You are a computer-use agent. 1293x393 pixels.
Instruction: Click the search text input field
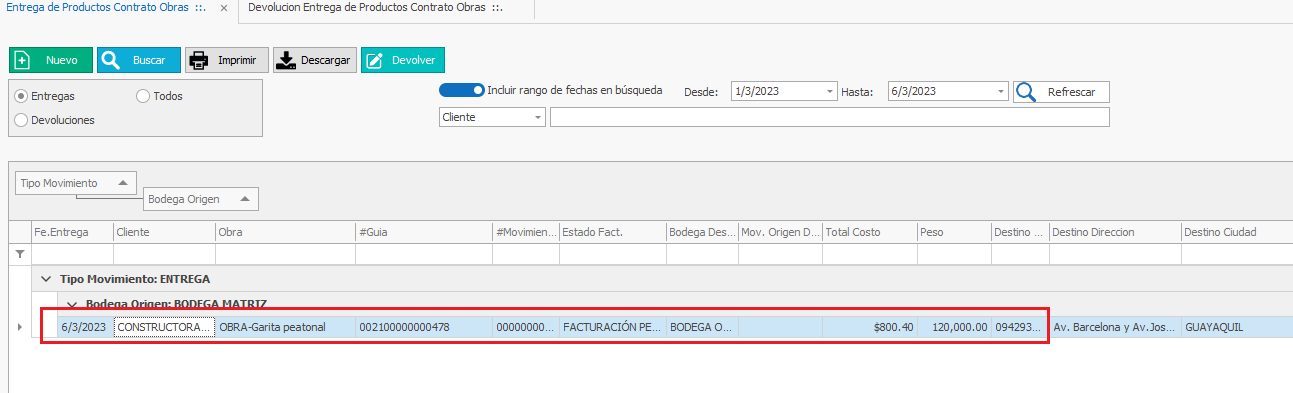829,117
